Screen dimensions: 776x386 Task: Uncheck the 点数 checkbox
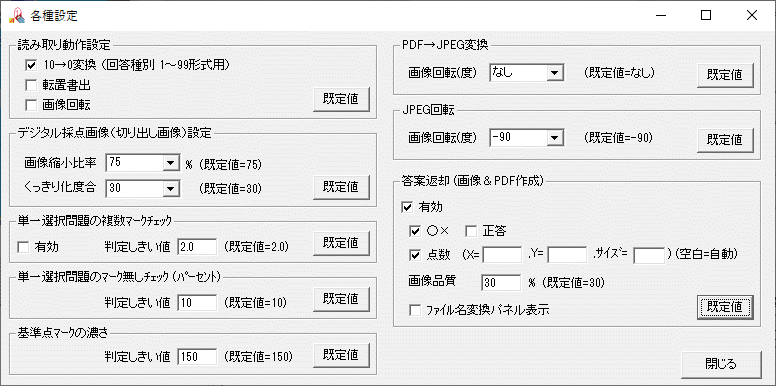pos(415,255)
